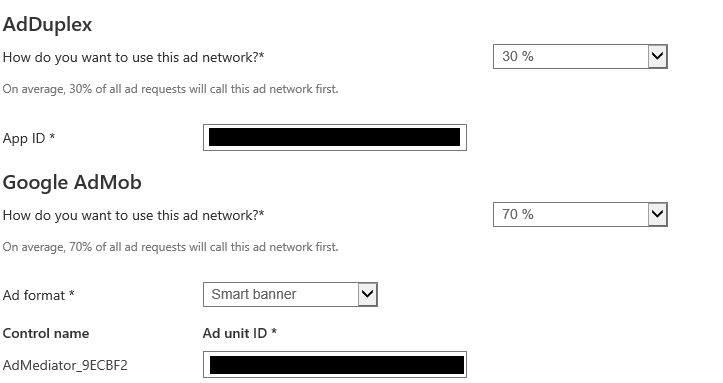Expand the Smart banner ad format arrow
This screenshot has width=723, height=383.
pyautogui.click(x=367, y=295)
